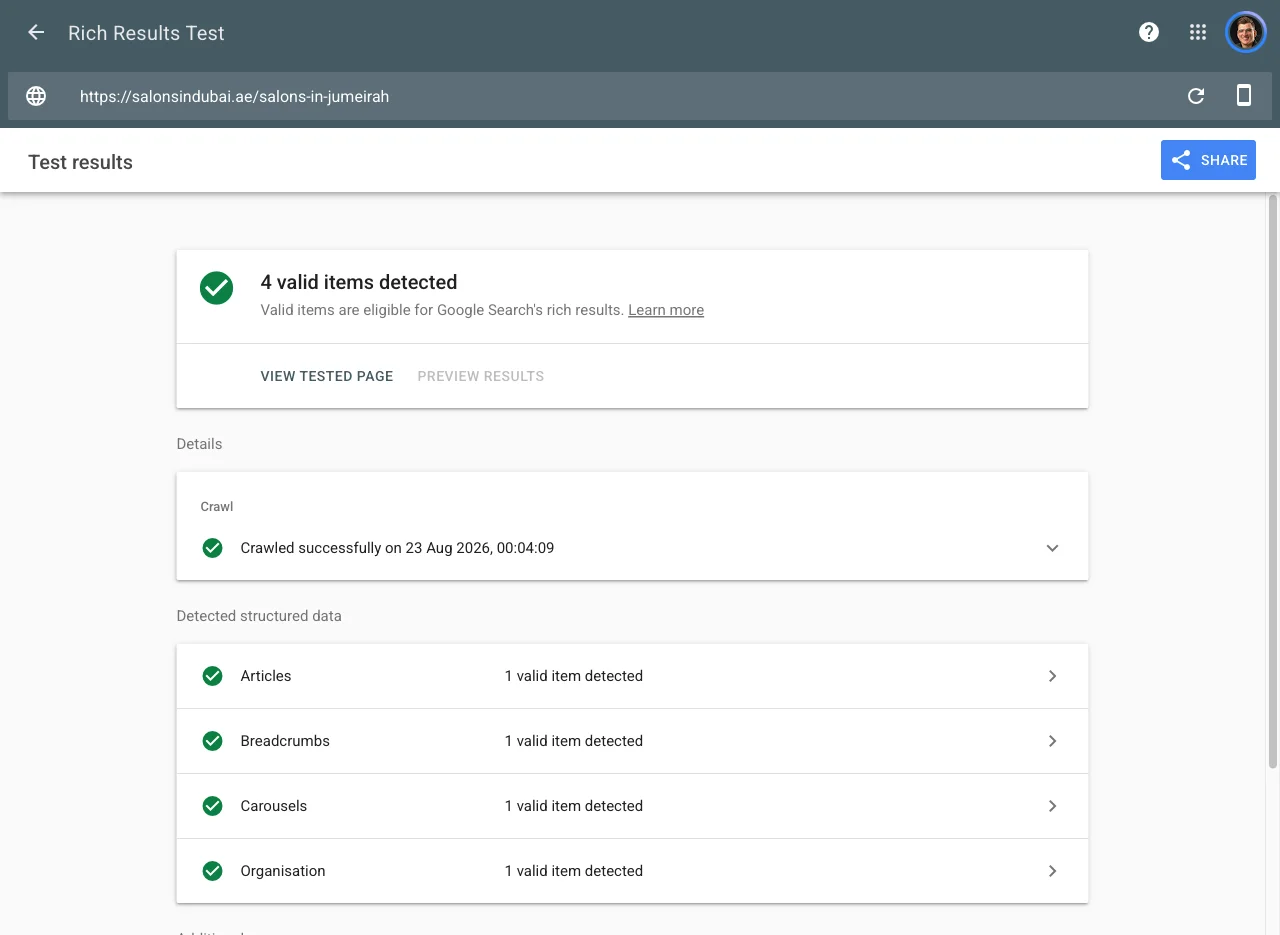1280x935 pixels.
Task: Click the Organisation green check icon
Action: coord(212,871)
